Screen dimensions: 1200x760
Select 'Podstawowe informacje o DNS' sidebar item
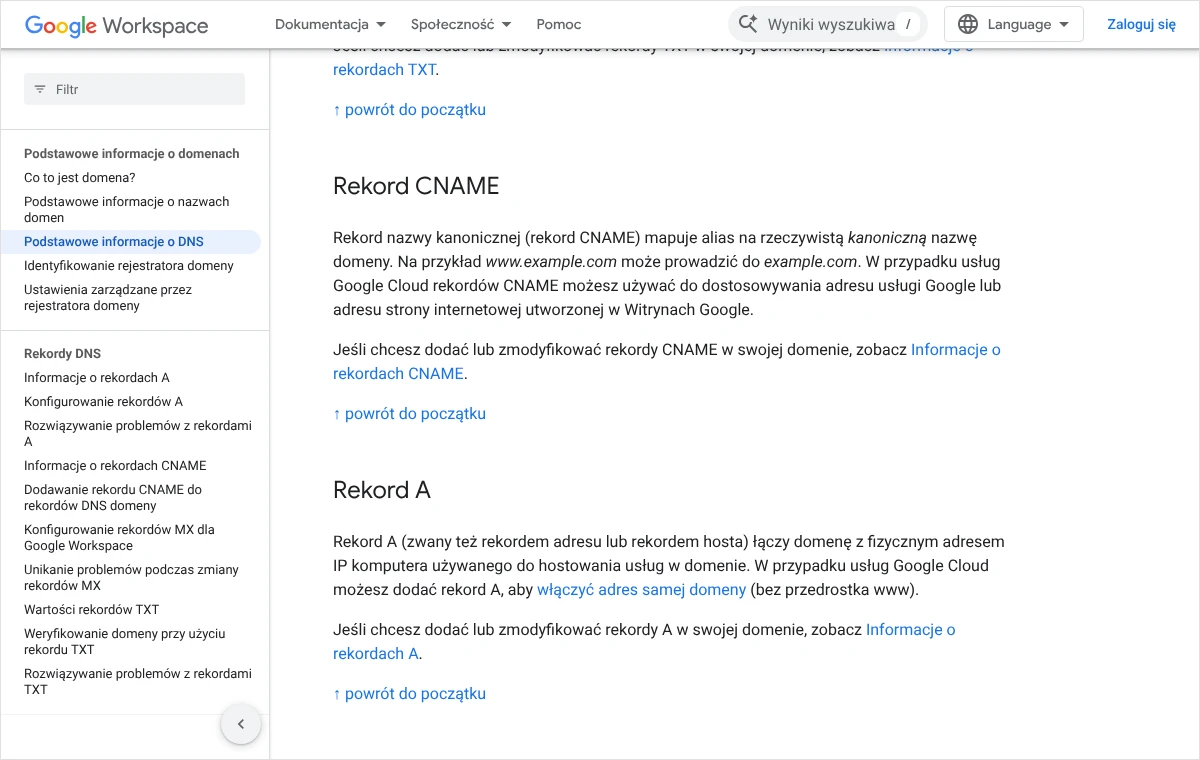[114, 241]
